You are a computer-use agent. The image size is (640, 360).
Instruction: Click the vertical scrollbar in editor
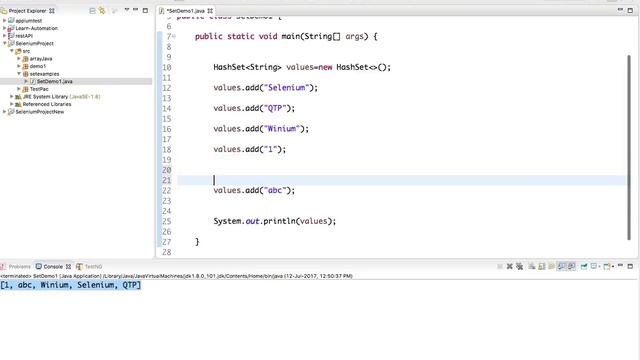coord(629,147)
